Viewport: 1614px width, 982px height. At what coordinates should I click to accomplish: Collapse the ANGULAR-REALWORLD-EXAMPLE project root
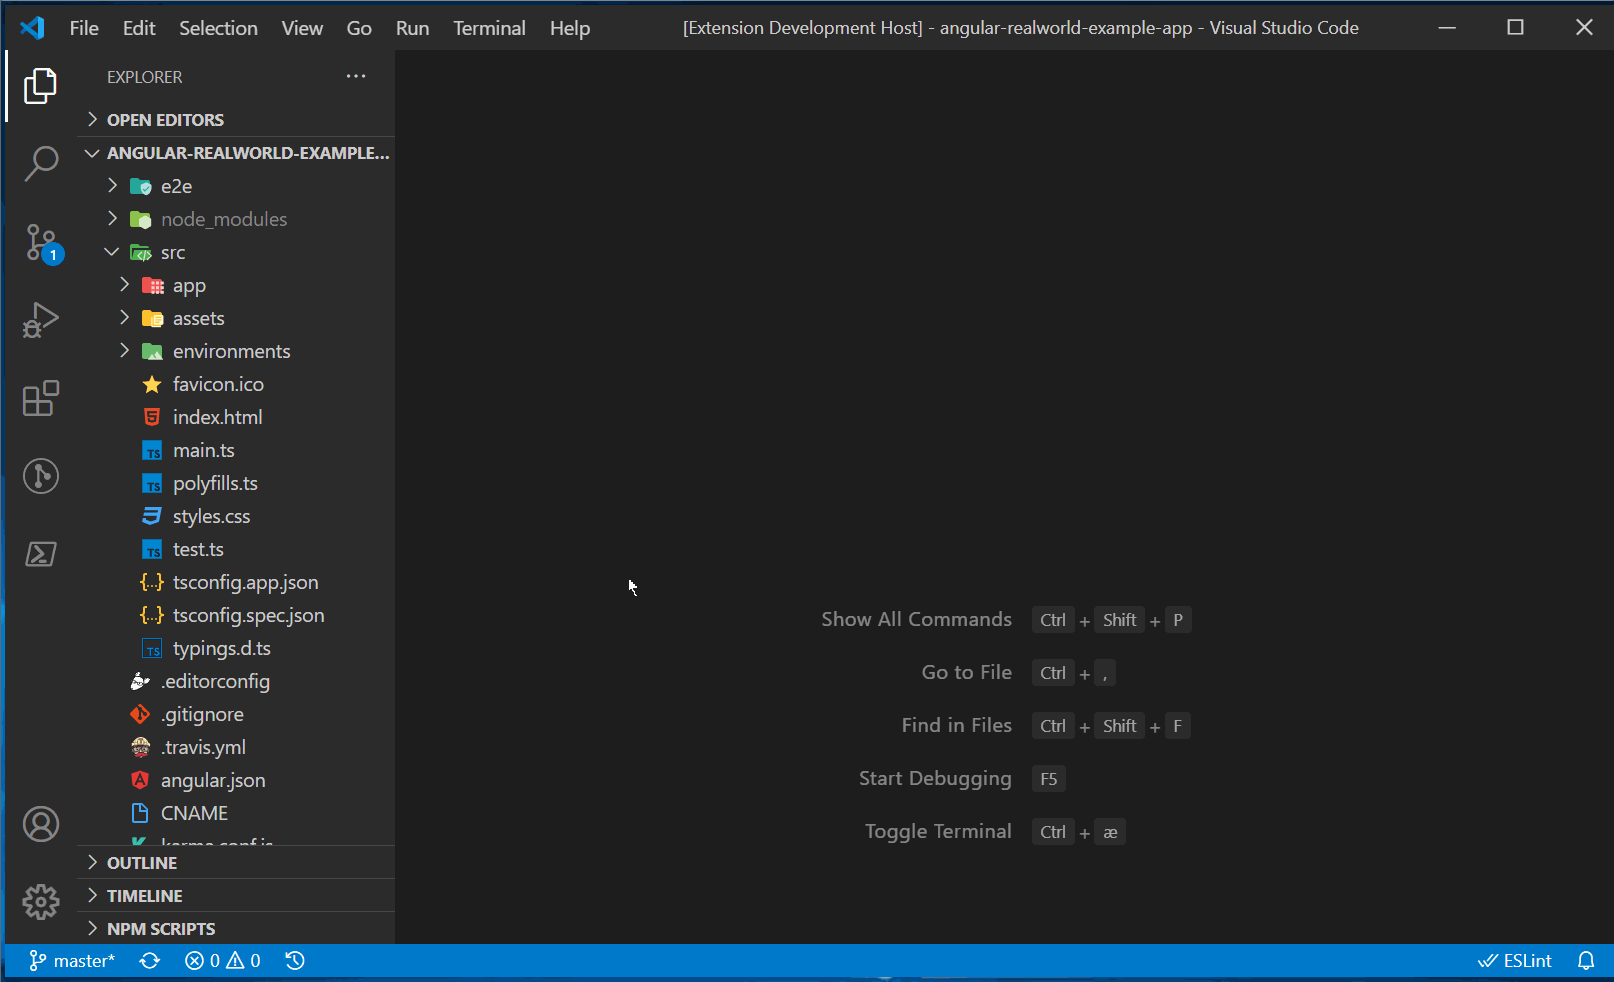coord(236,153)
